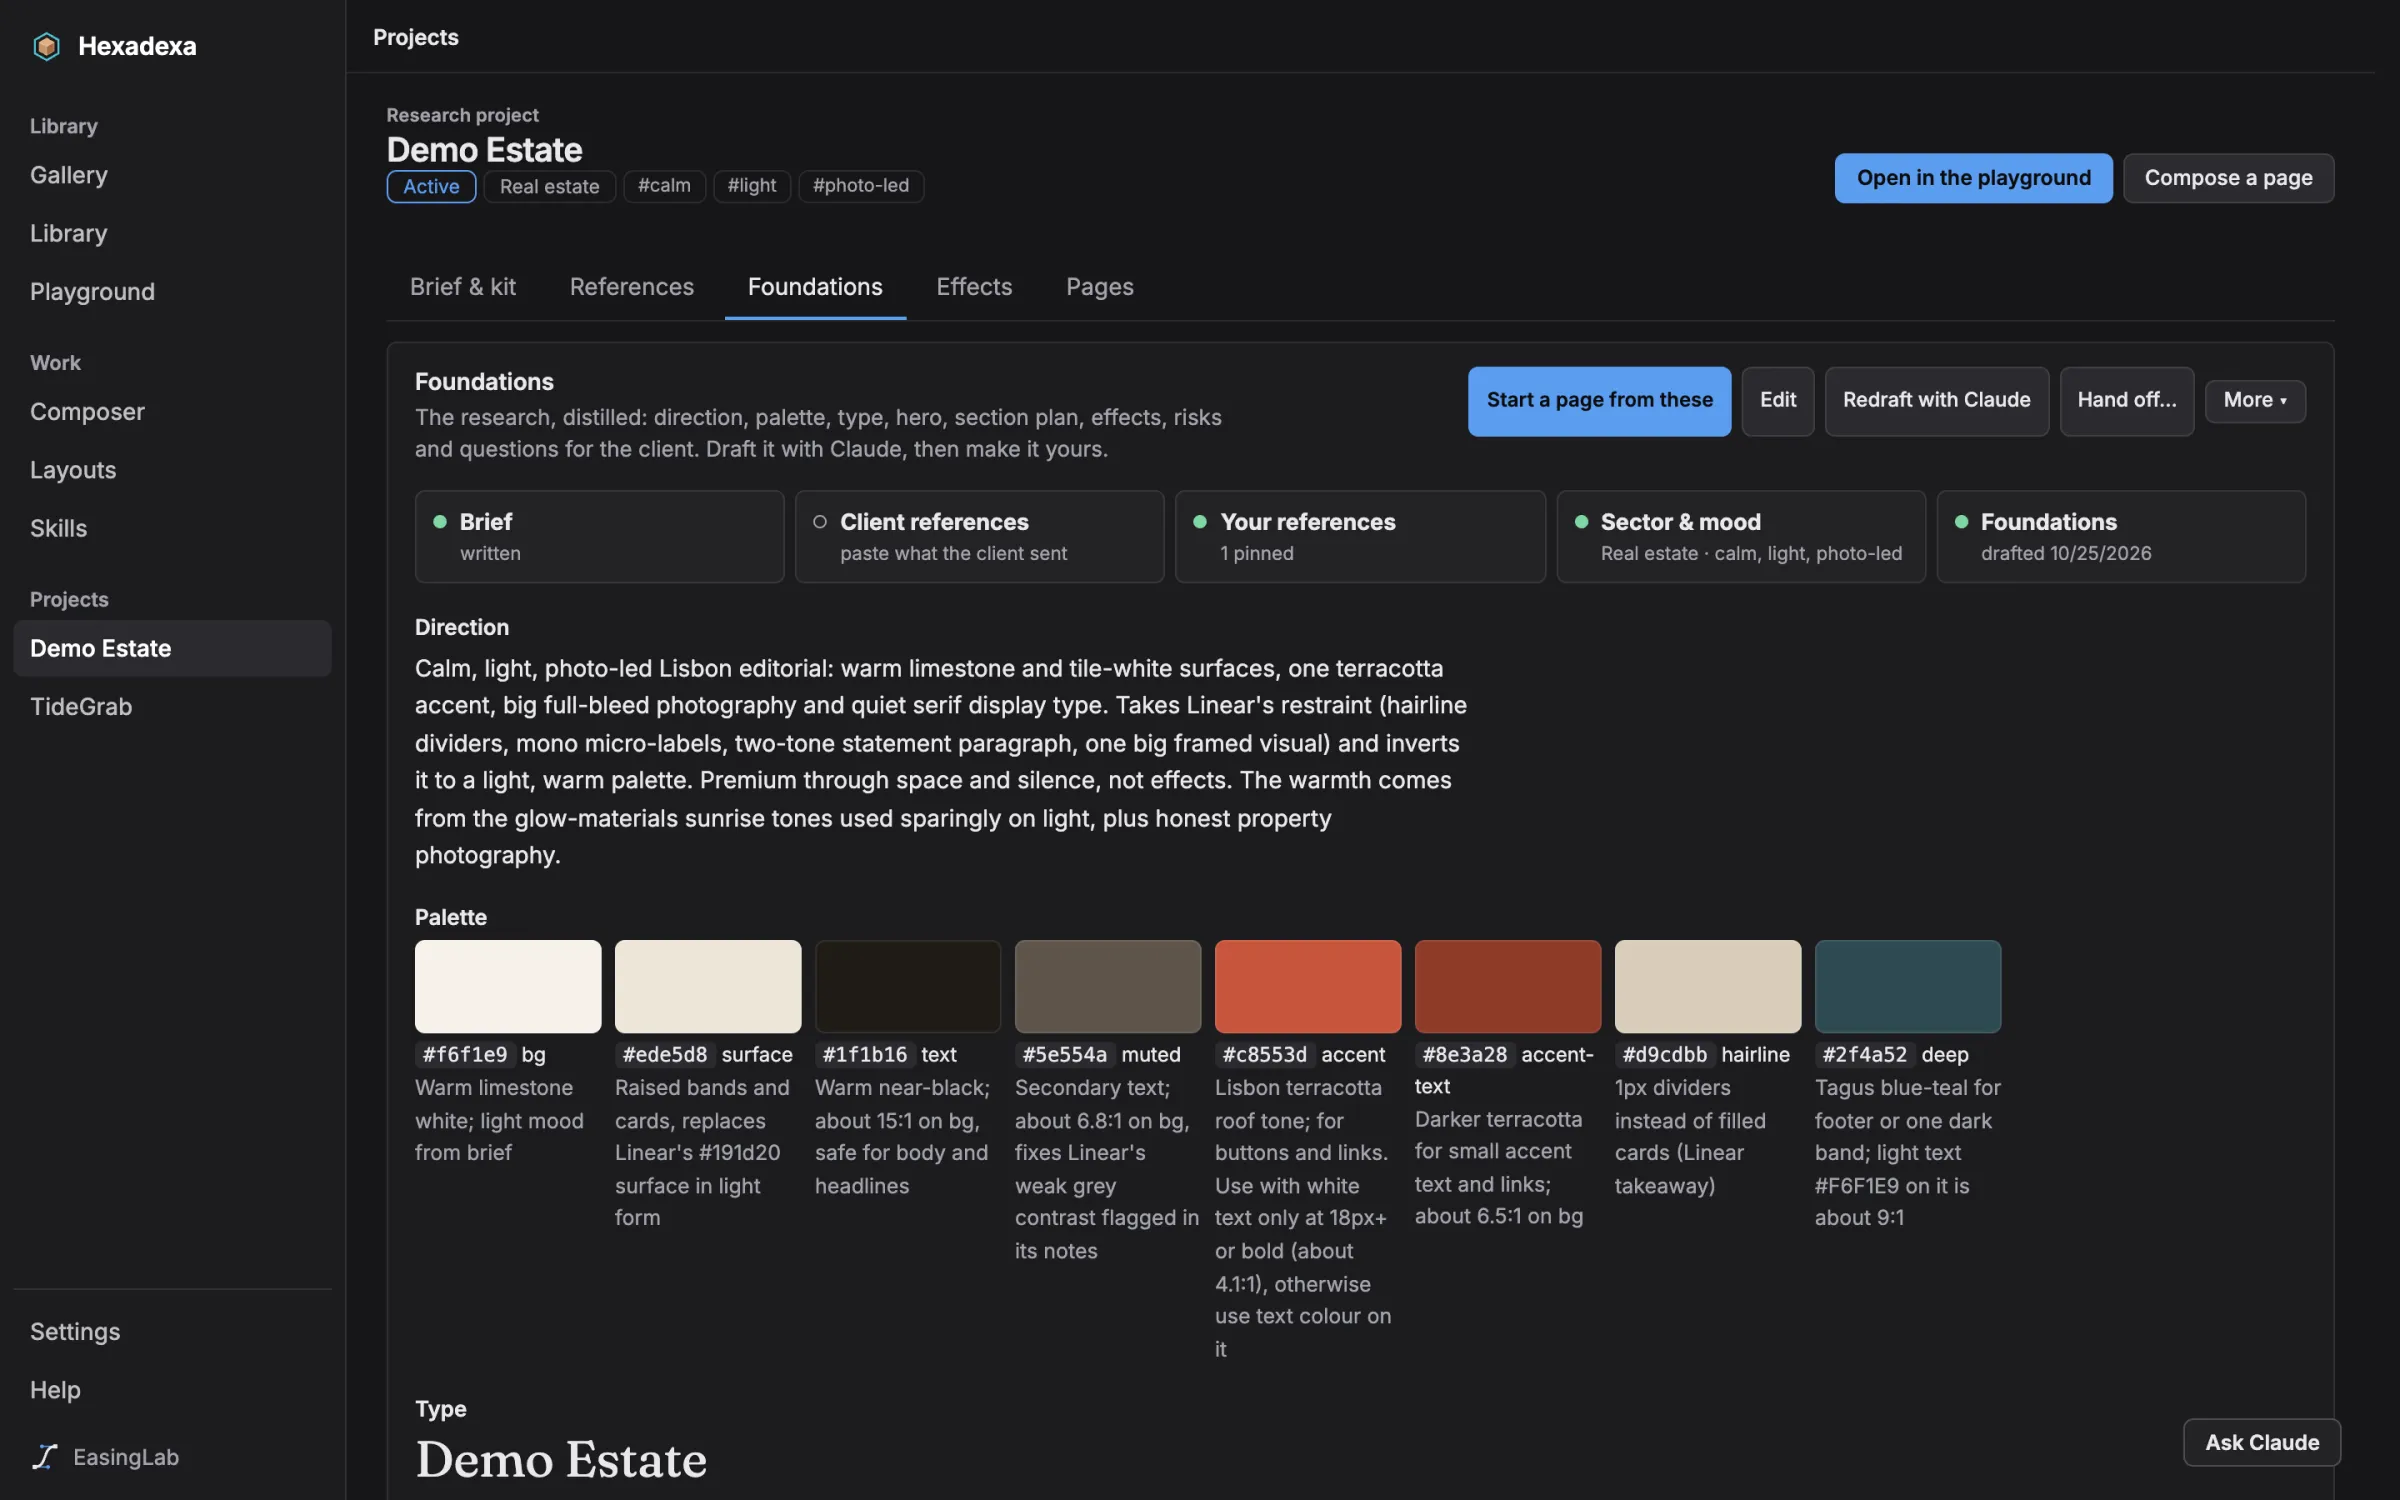Screen dimensions: 2400x1500
Task: Click the #photo-led tag
Action: click(x=860, y=186)
